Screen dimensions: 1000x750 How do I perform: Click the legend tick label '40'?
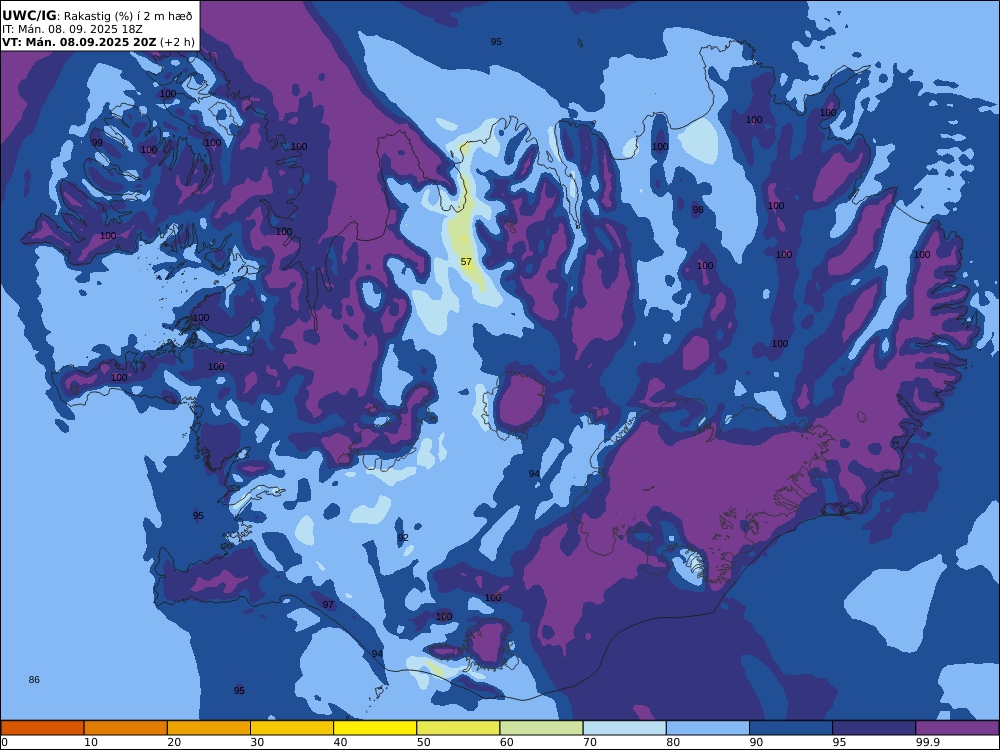[x=341, y=742]
